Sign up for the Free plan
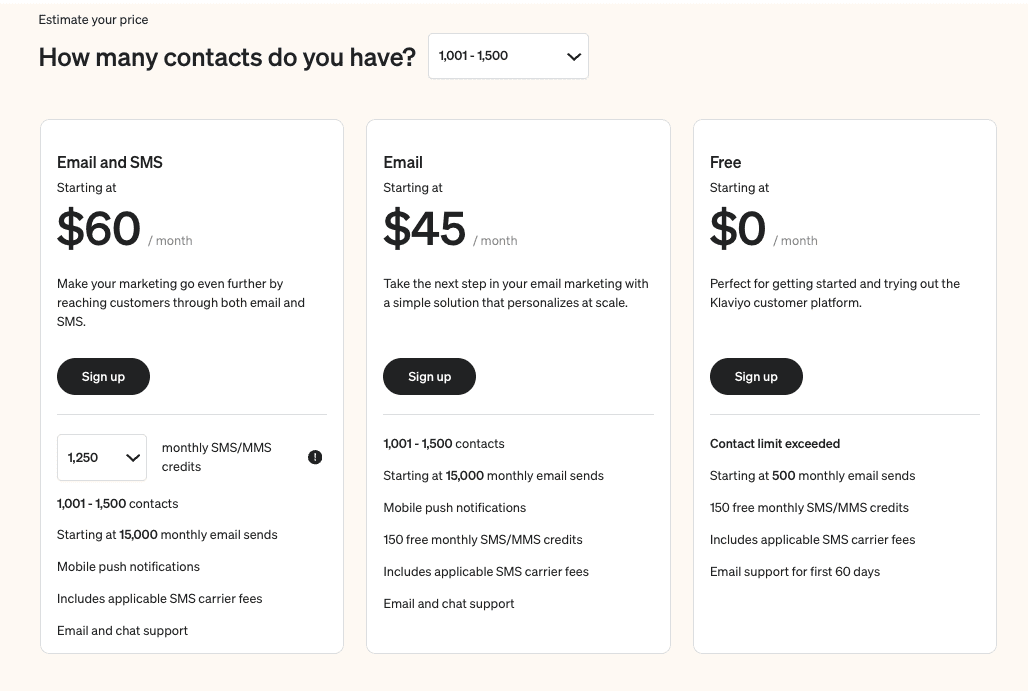 pos(756,376)
